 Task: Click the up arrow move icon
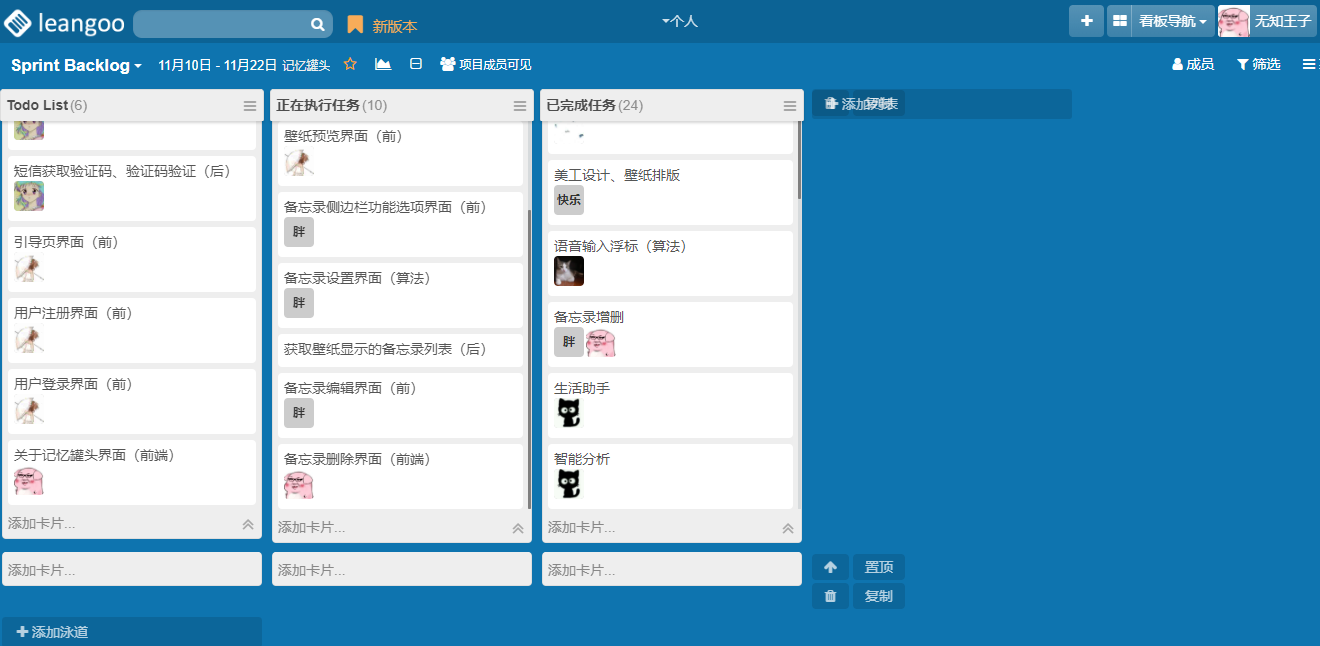coord(830,567)
